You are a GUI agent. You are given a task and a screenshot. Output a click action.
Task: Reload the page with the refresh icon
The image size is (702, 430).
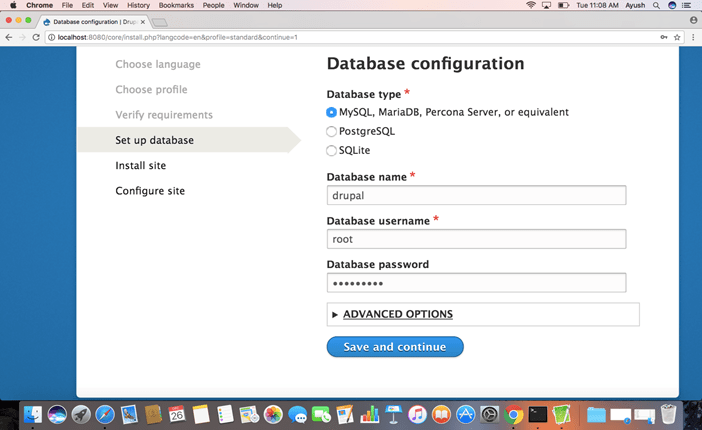coord(36,37)
